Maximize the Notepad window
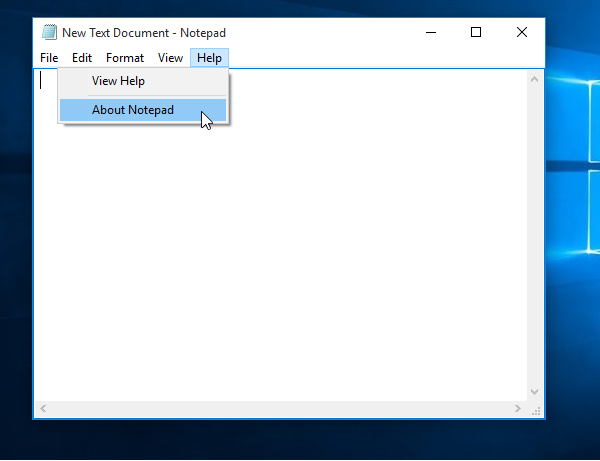 (x=476, y=33)
